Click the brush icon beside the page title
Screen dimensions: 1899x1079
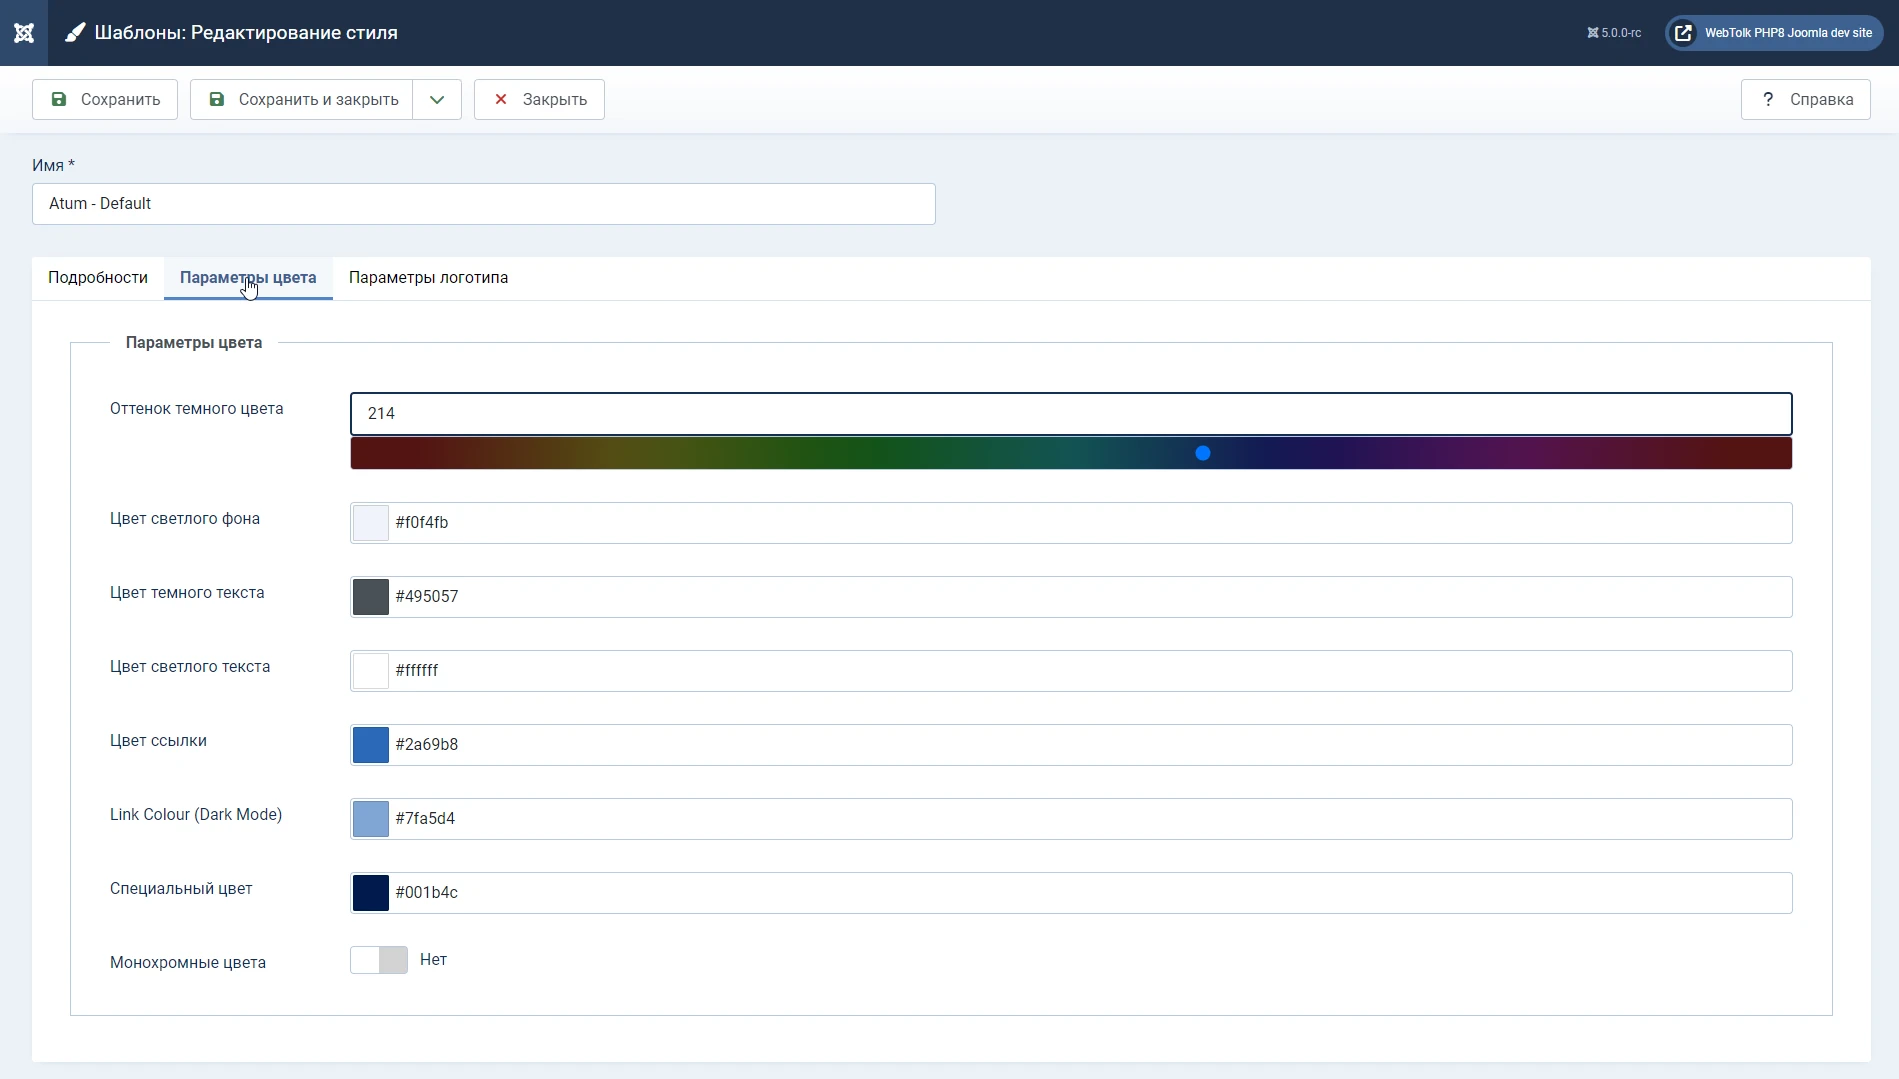tap(75, 31)
